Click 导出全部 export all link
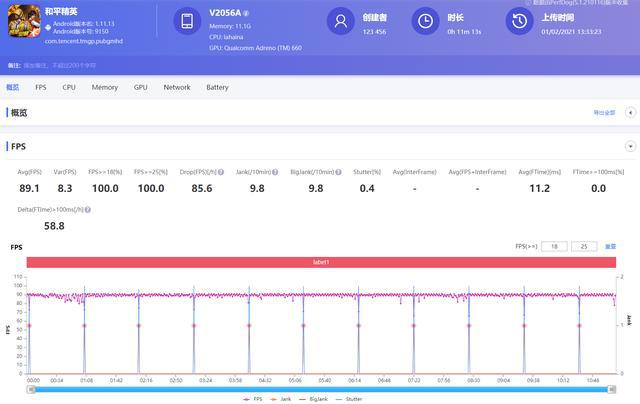The width and height of the screenshot is (640, 404). (x=604, y=113)
